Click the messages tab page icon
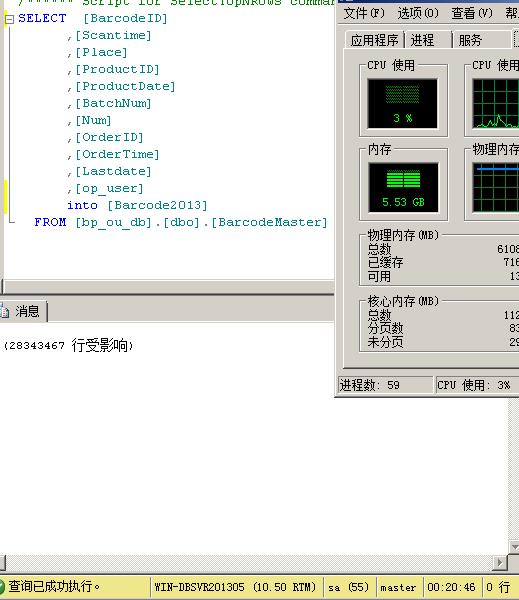The image size is (519, 600). (x=5, y=311)
